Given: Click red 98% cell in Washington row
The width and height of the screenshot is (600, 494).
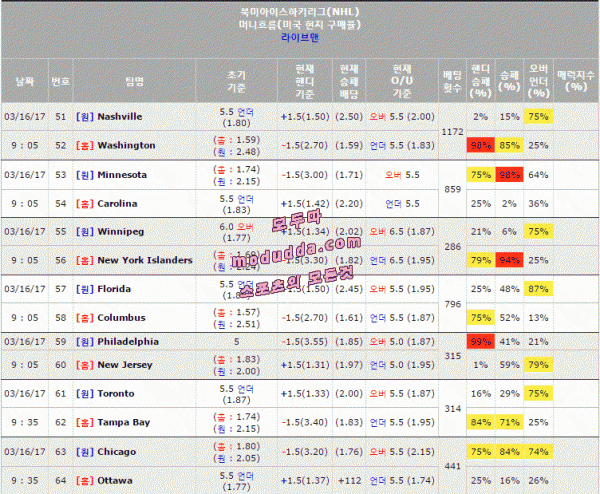Looking at the screenshot, I should [x=481, y=145].
